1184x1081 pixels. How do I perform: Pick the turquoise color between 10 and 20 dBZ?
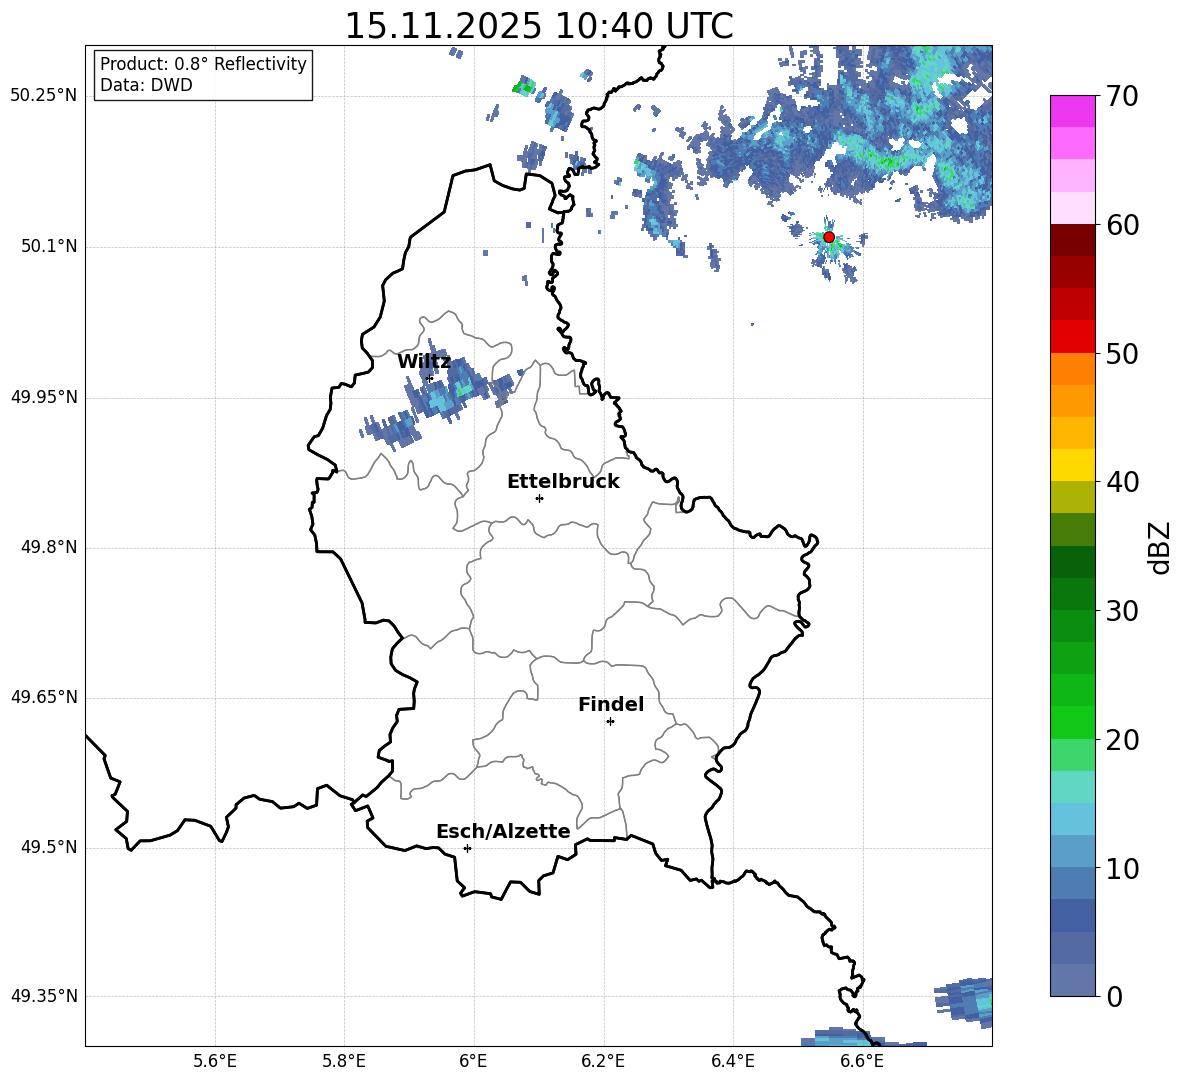pos(1072,787)
